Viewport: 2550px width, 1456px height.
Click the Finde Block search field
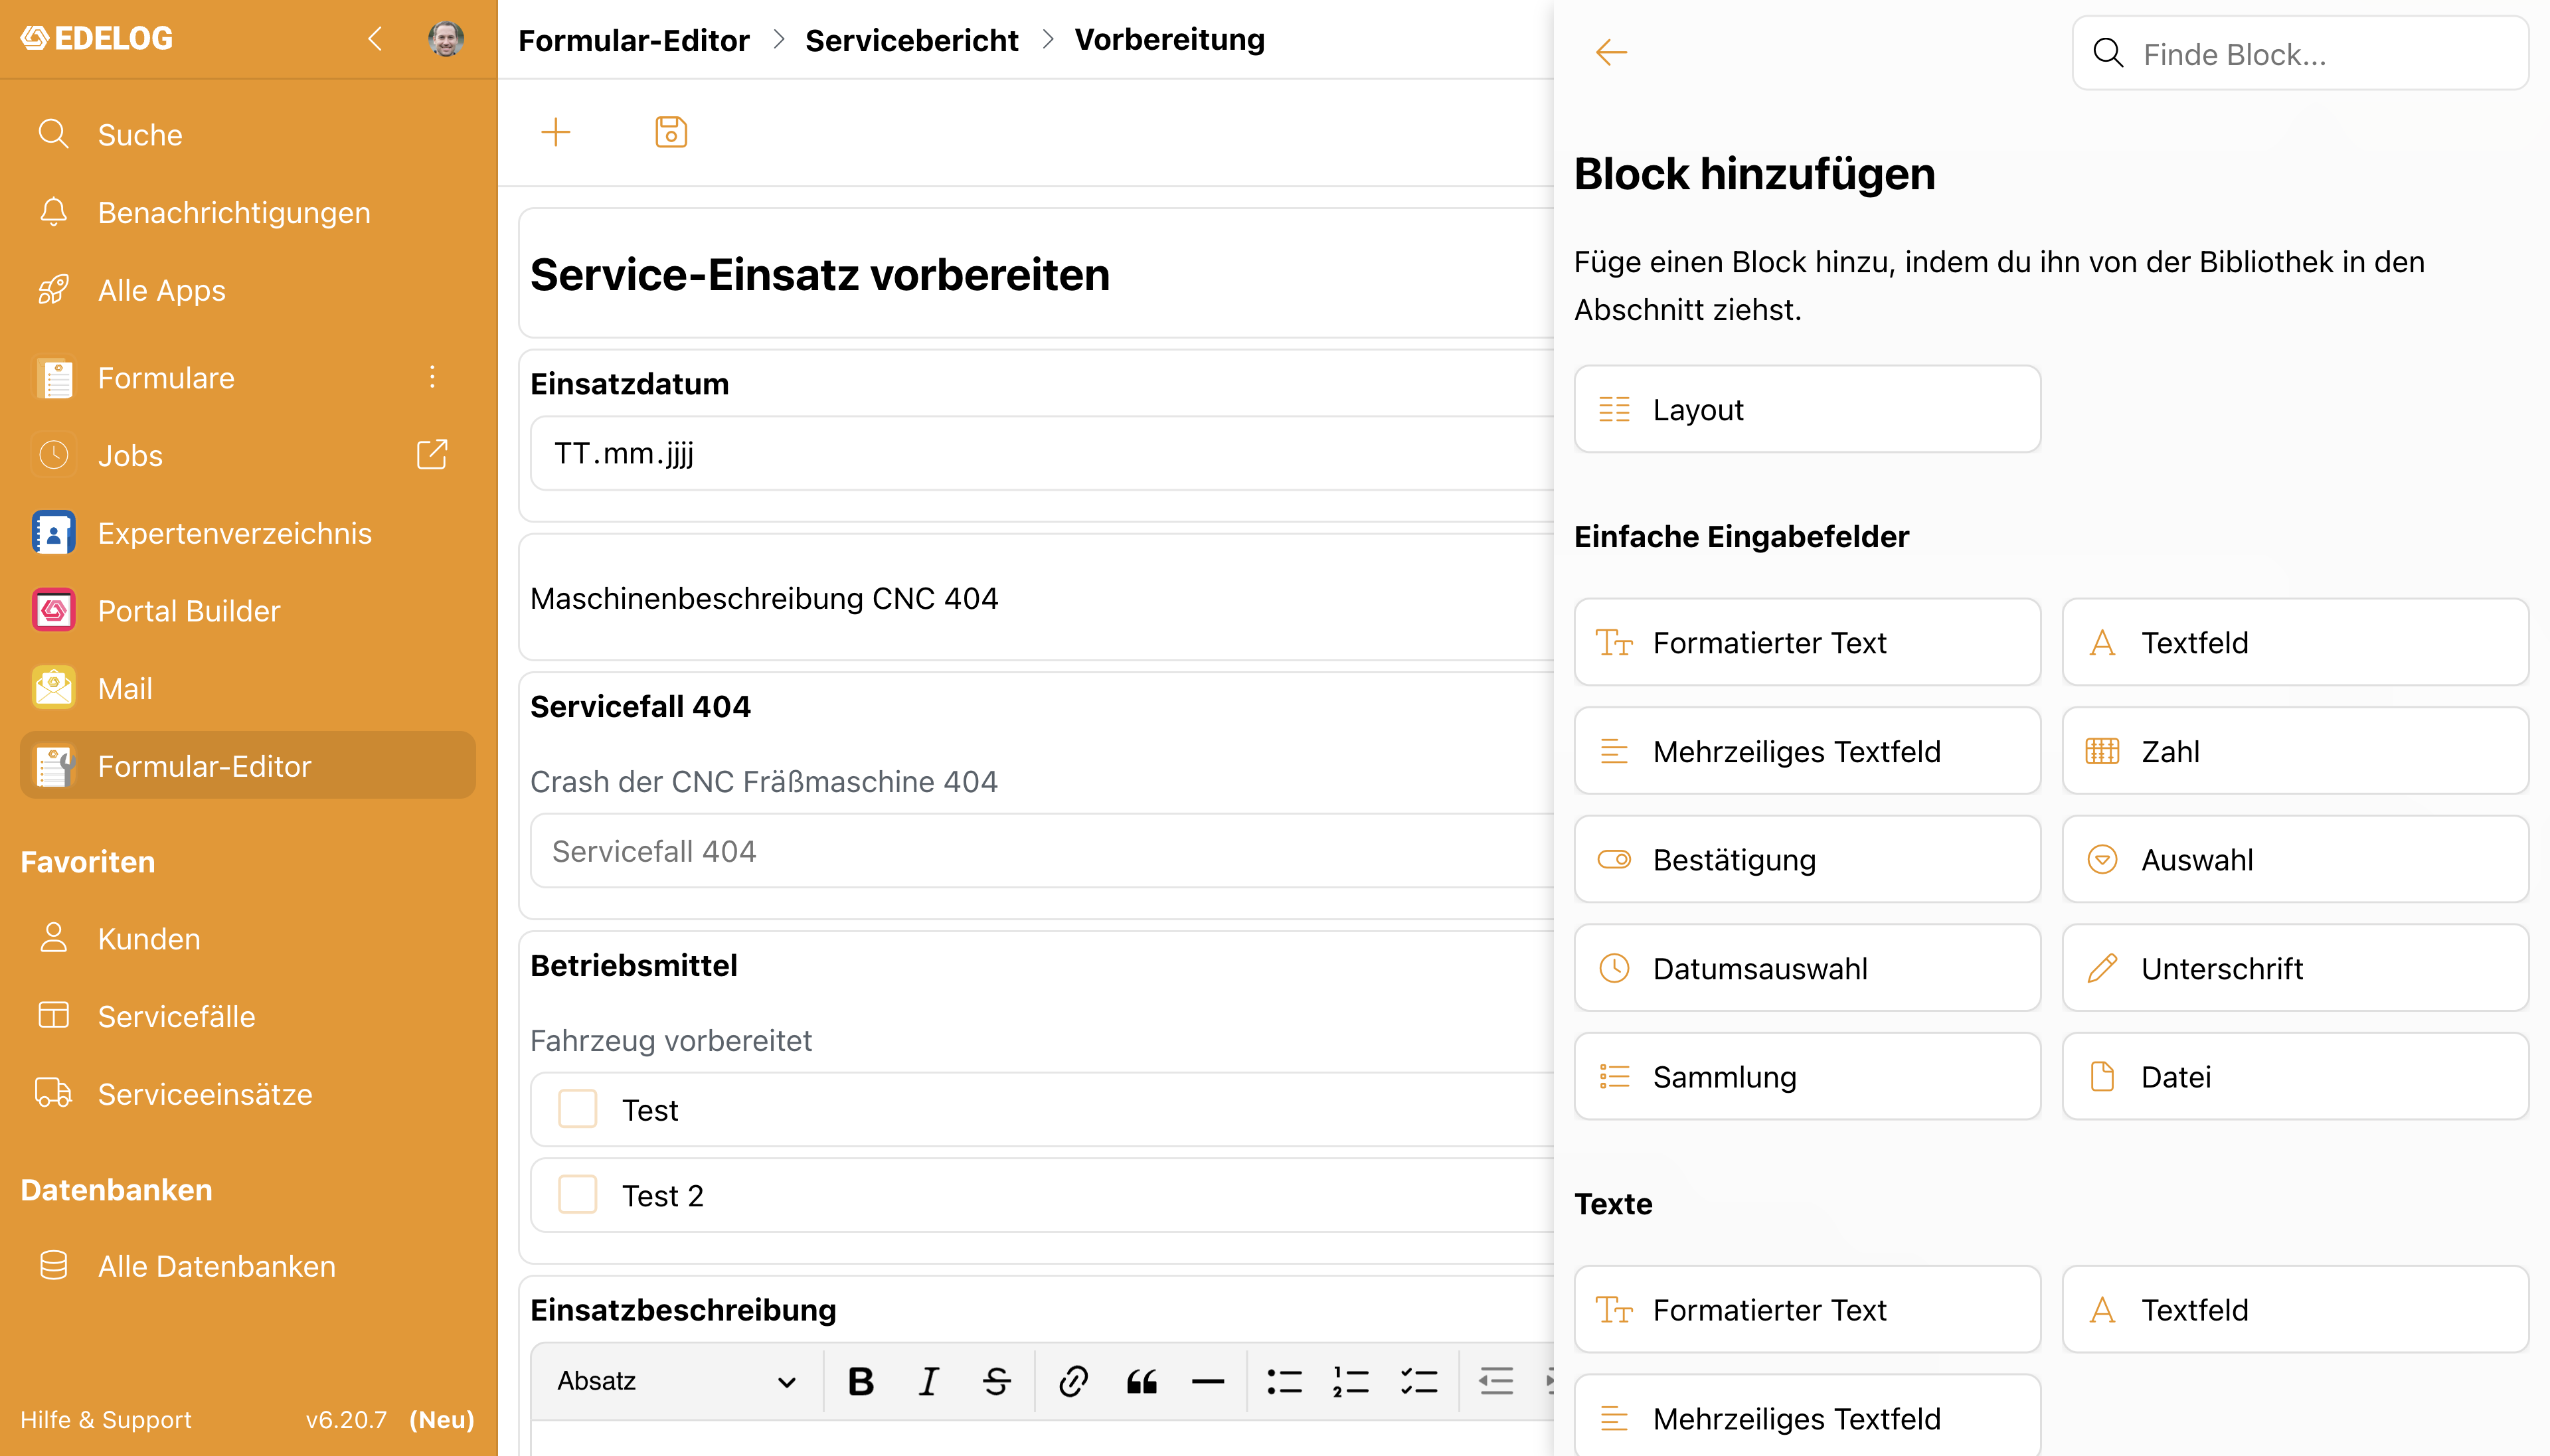click(2300, 54)
